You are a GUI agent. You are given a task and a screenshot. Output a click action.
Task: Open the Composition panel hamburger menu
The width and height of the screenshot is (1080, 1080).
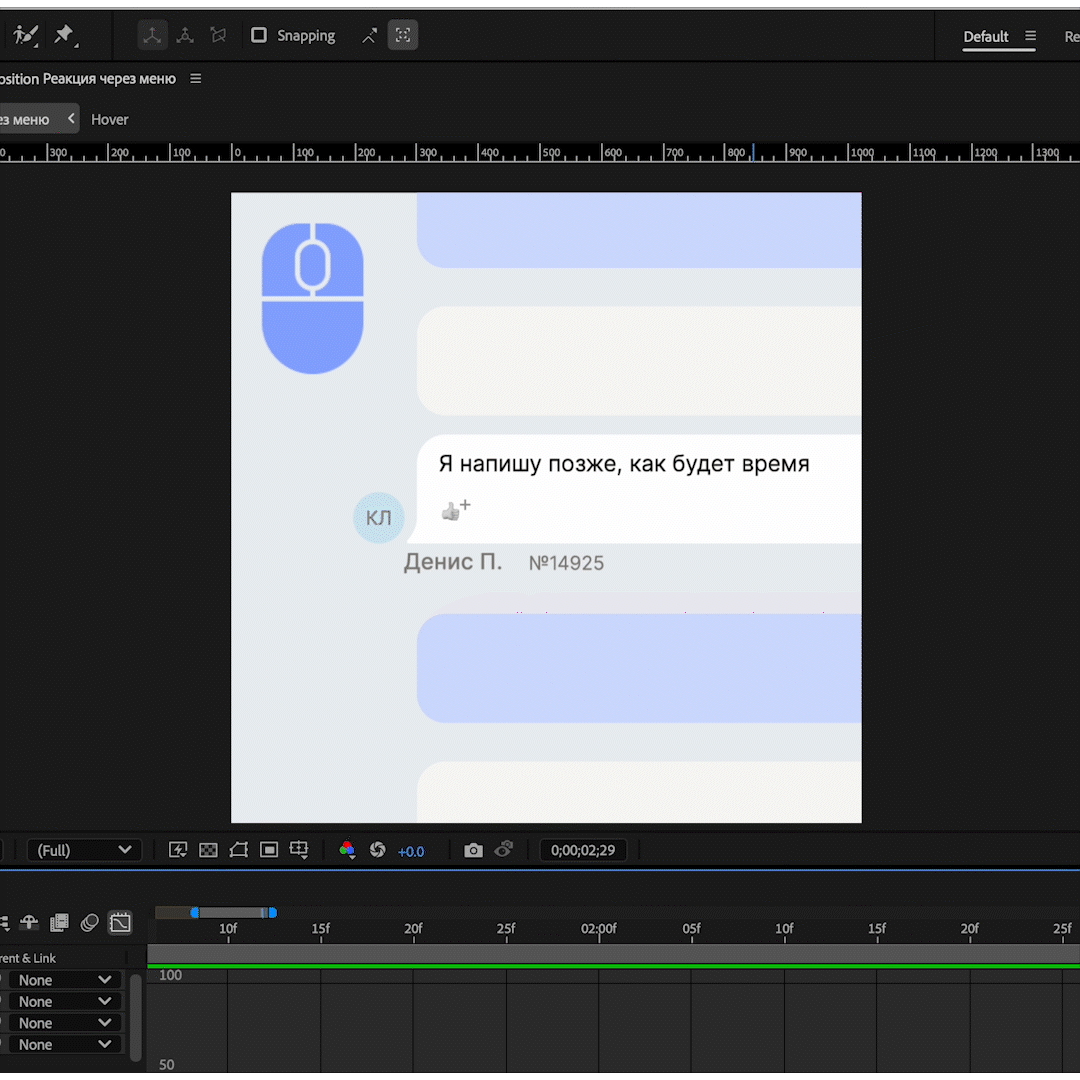click(196, 78)
